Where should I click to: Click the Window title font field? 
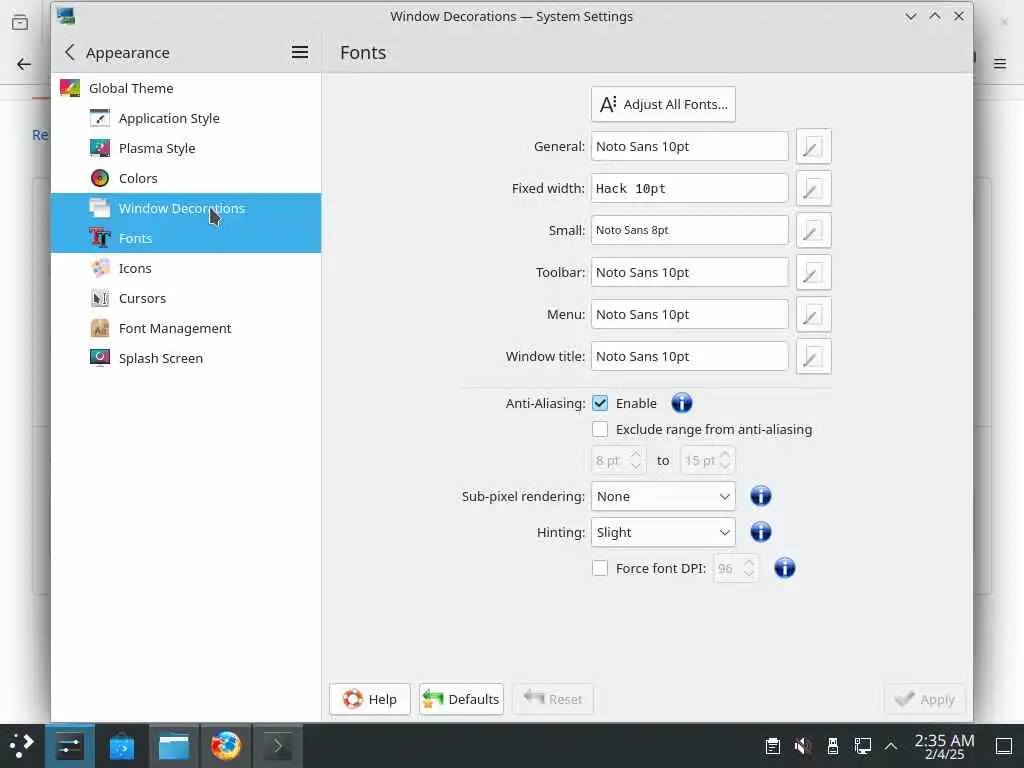tap(690, 357)
